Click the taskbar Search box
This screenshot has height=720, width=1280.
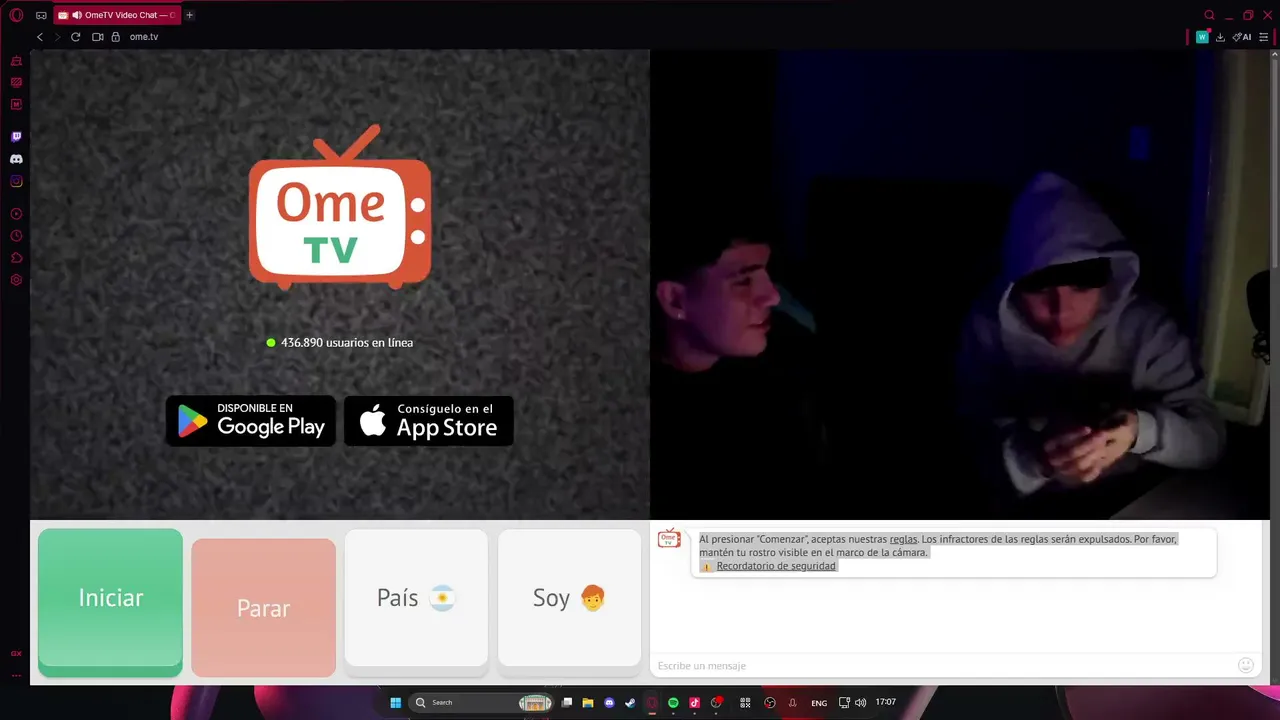tap(483, 703)
